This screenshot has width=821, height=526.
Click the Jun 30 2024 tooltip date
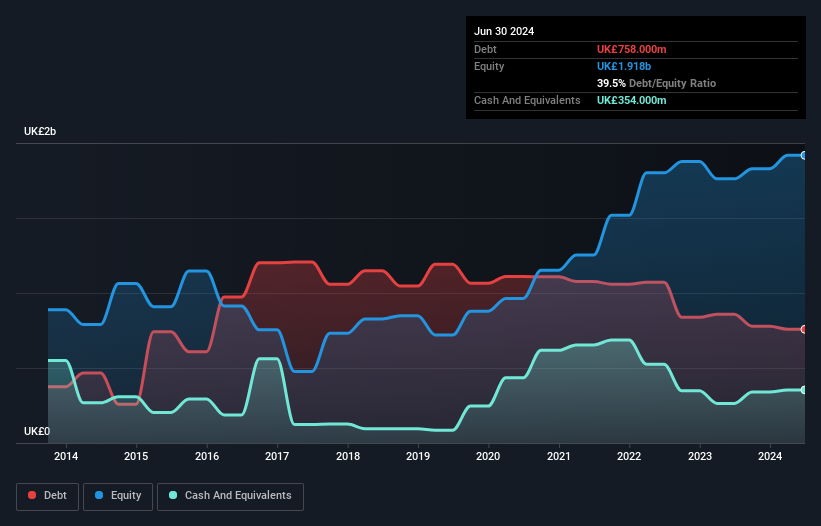(x=504, y=31)
